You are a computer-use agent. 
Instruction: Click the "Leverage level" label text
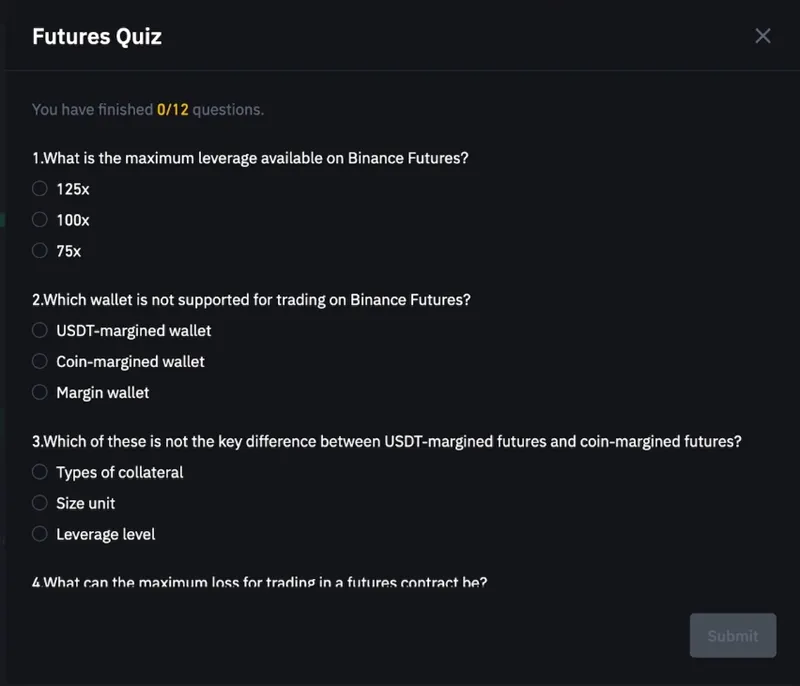click(106, 534)
